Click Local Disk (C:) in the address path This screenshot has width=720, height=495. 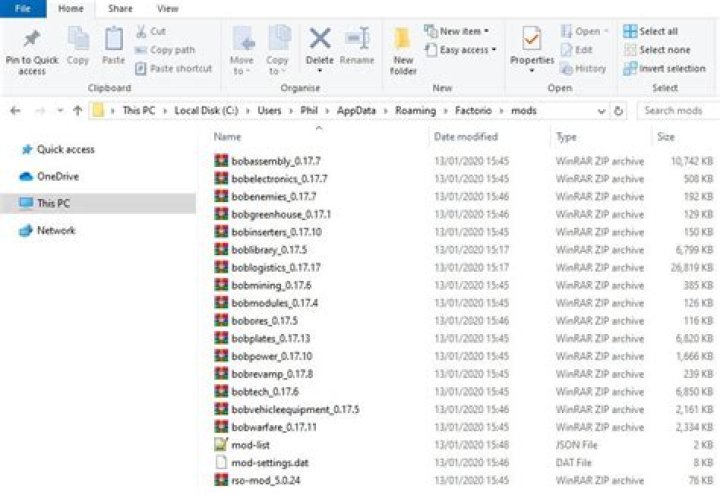(x=206, y=111)
